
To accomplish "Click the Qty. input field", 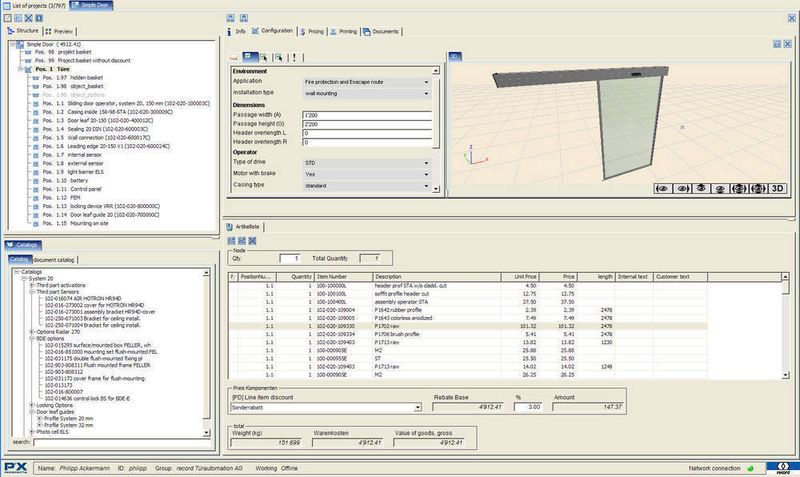I will (290, 259).
